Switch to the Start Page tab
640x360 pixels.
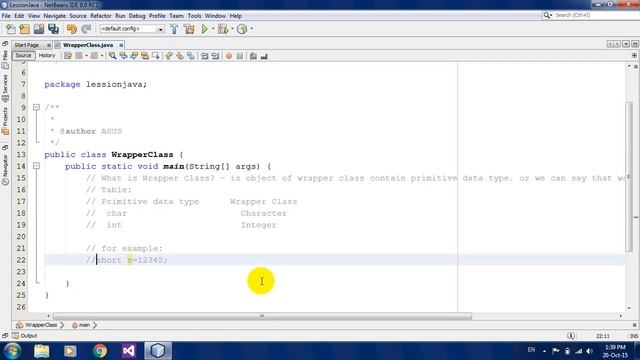tap(27, 45)
